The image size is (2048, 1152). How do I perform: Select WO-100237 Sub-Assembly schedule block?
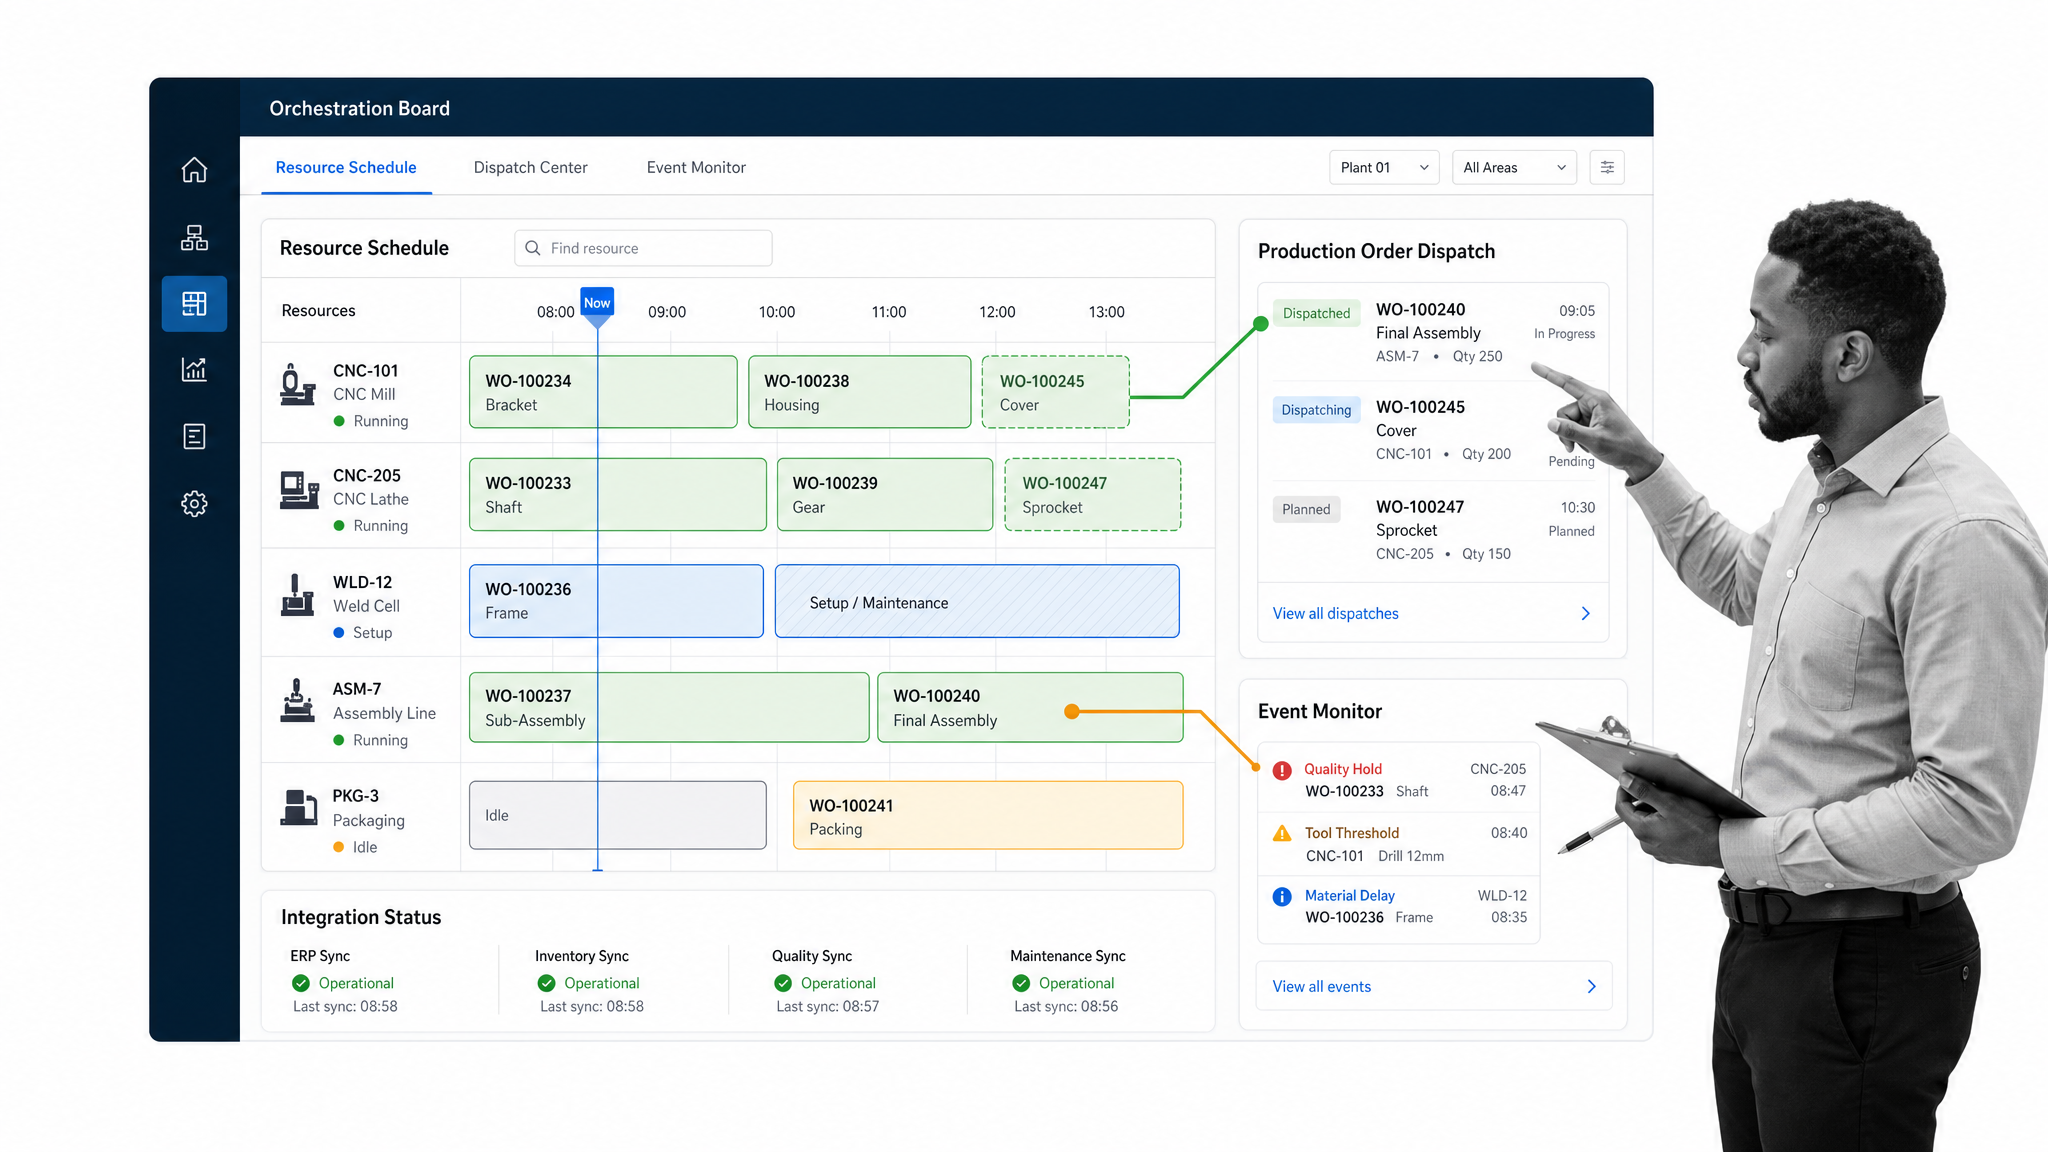669,707
